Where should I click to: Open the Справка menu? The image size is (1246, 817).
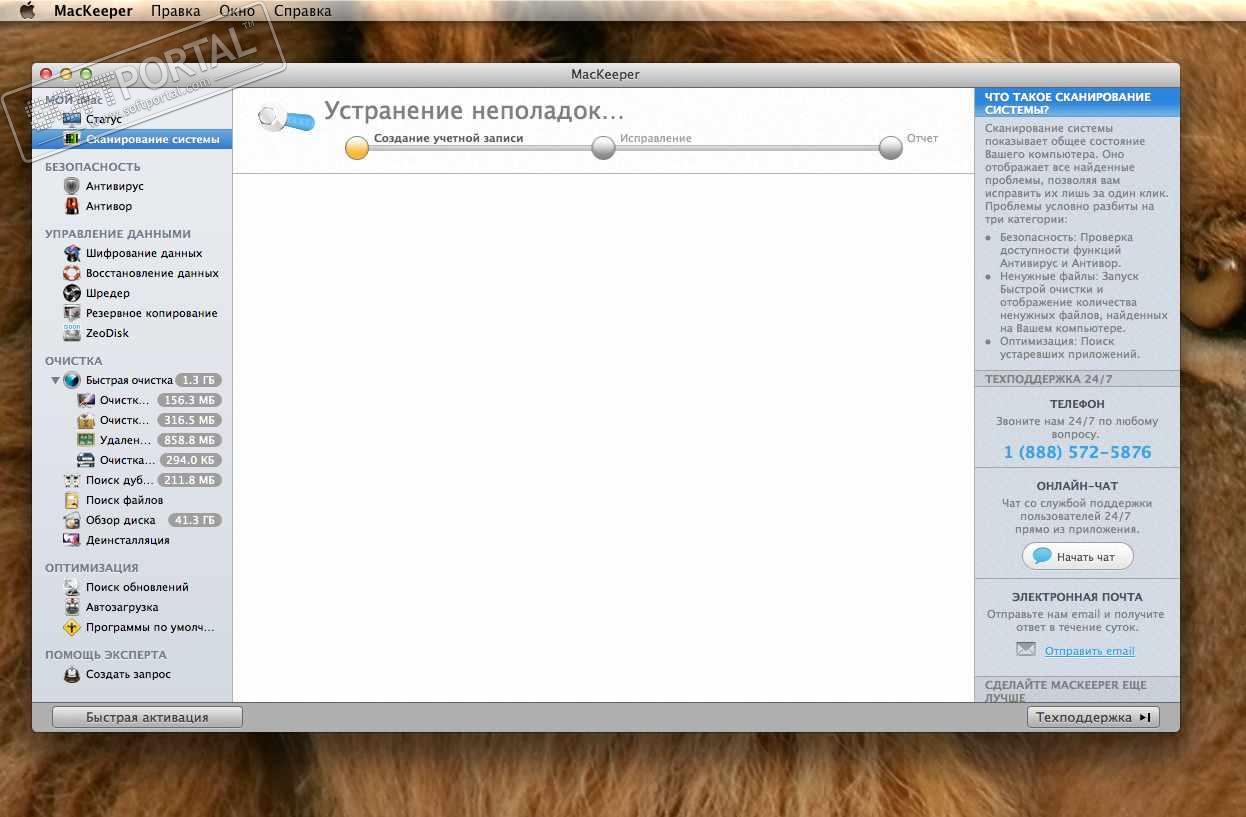click(x=302, y=11)
